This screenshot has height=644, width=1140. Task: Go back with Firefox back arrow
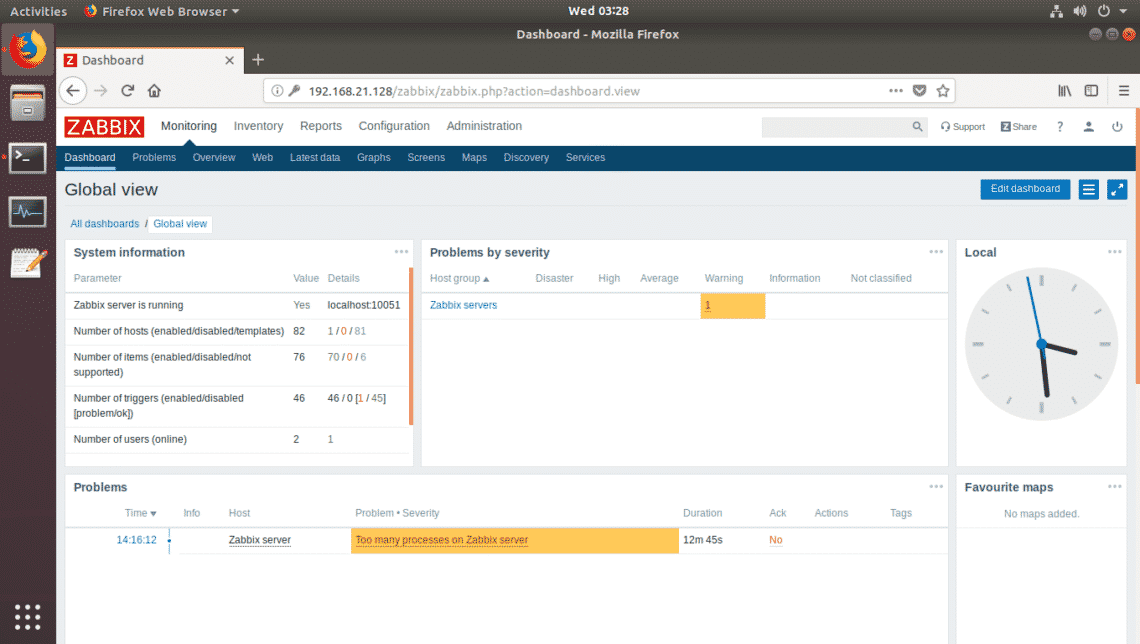click(73, 91)
